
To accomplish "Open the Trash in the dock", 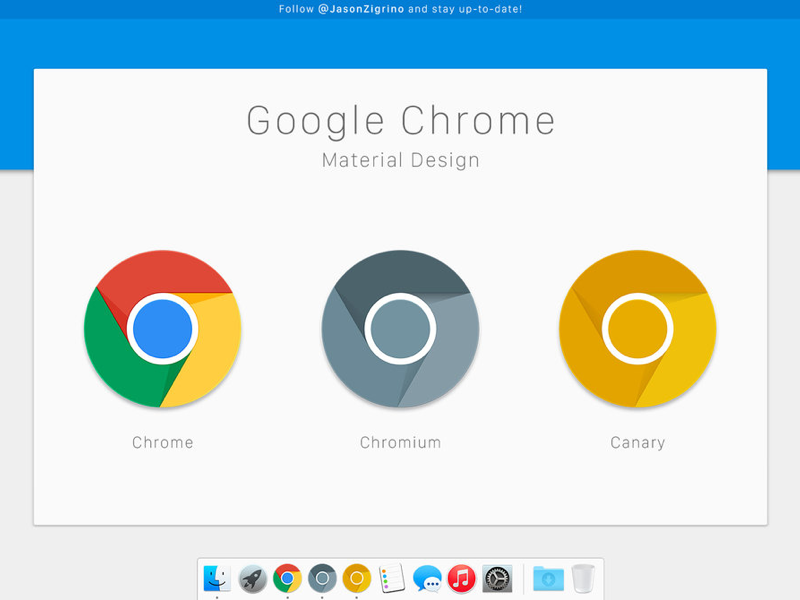I will (x=583, y=579).
